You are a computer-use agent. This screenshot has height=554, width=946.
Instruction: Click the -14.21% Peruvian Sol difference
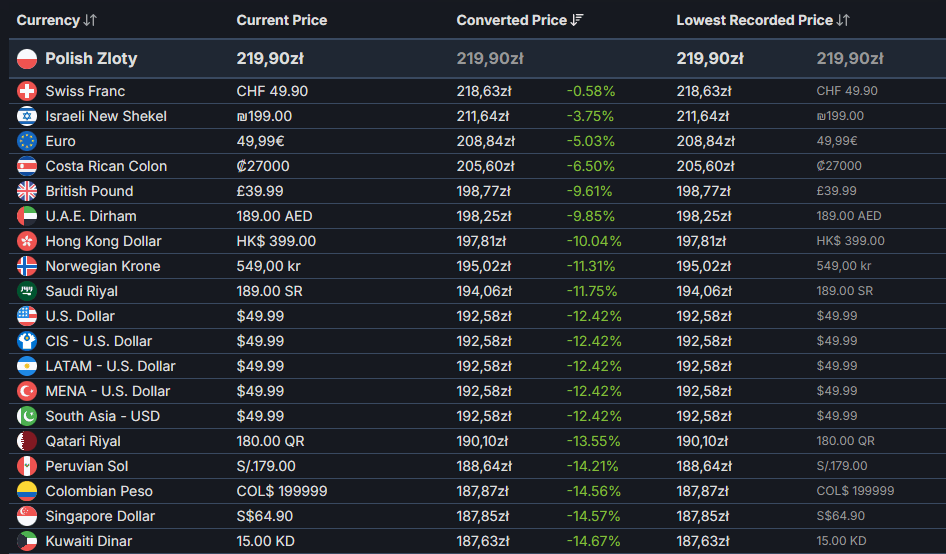[x=590, y=466]
